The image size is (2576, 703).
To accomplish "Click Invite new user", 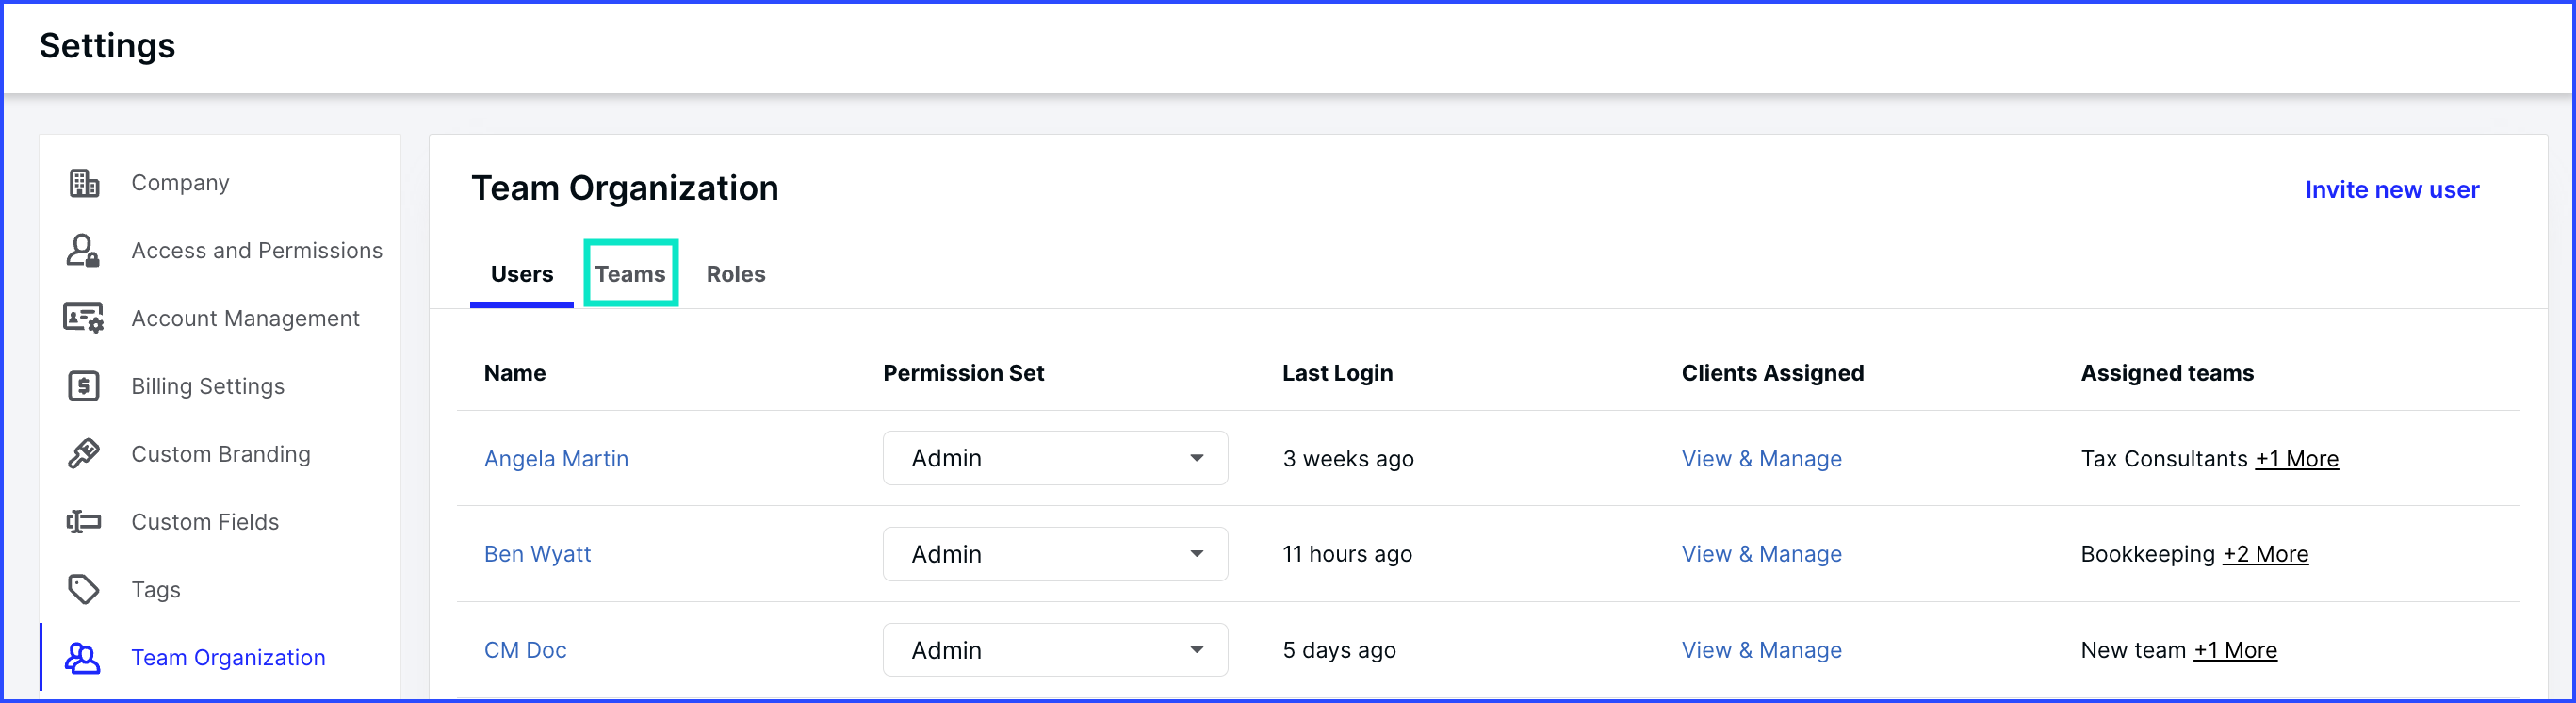I will (x=2392, y=190).
